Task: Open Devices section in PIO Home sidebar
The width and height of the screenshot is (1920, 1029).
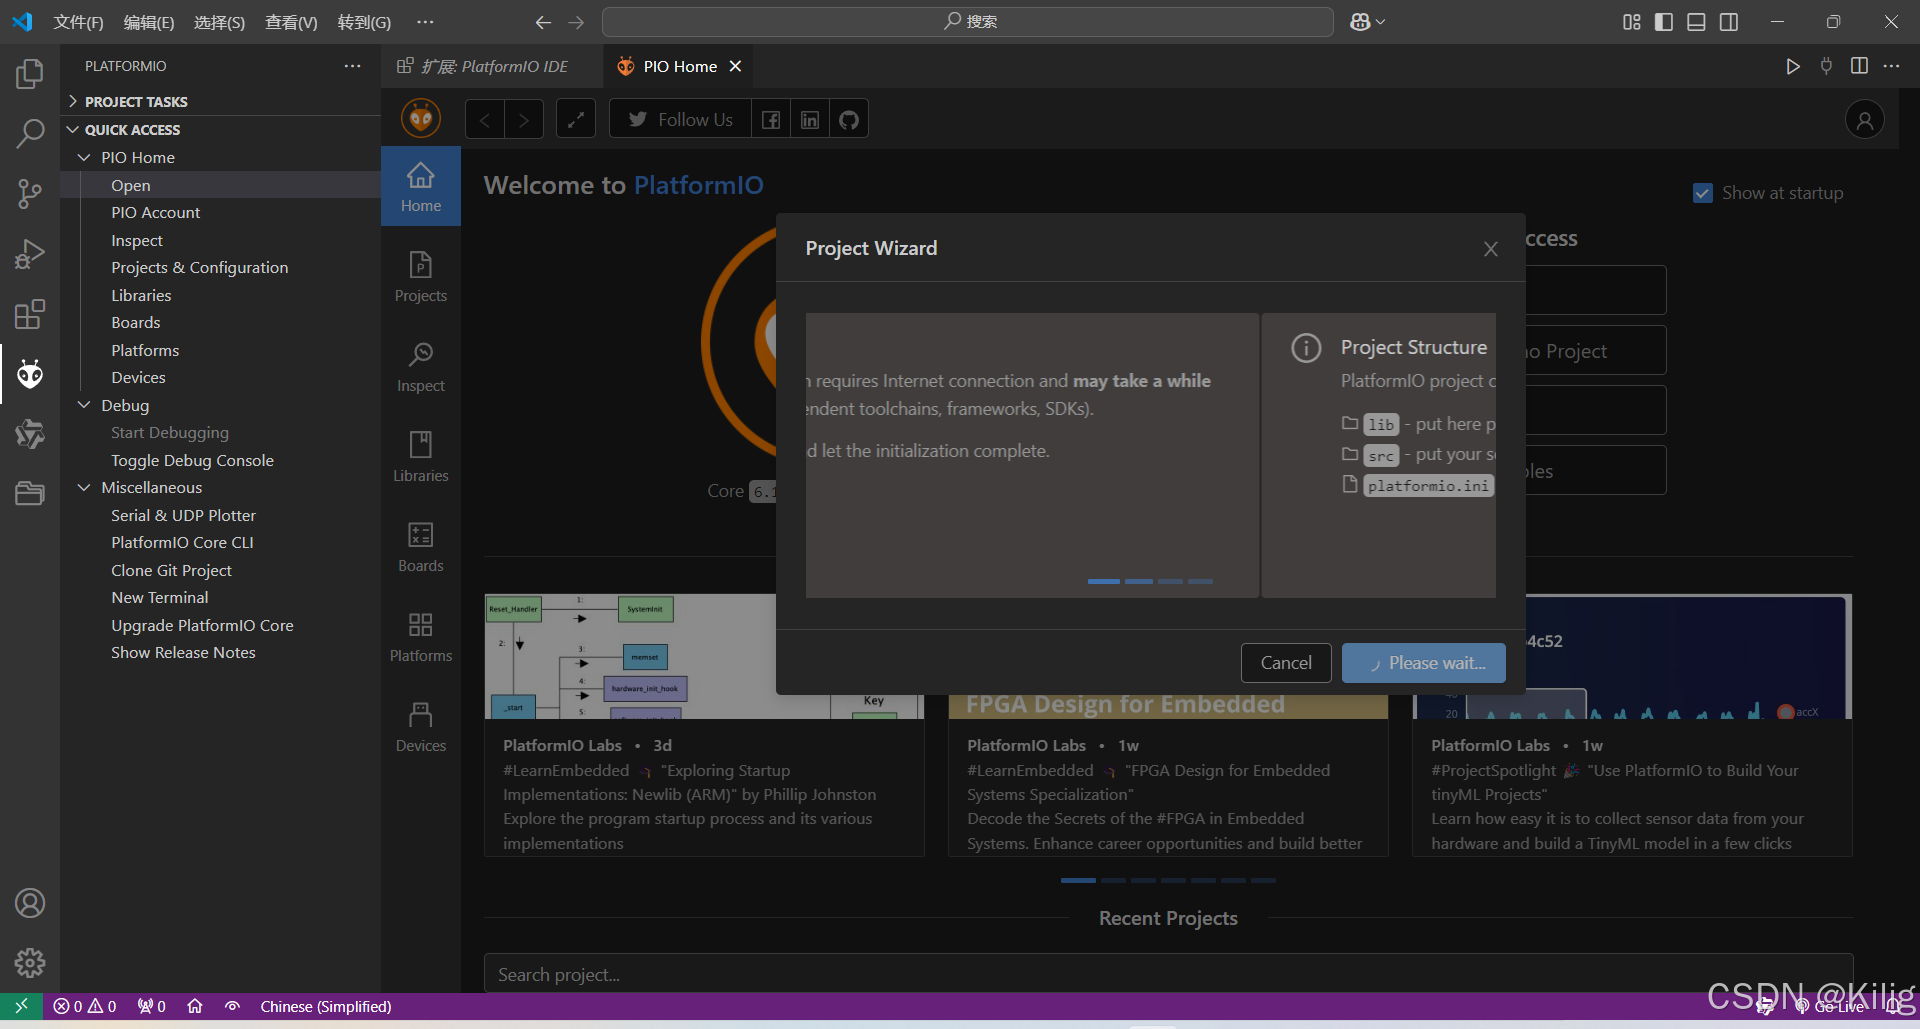Action: [421, 727]
